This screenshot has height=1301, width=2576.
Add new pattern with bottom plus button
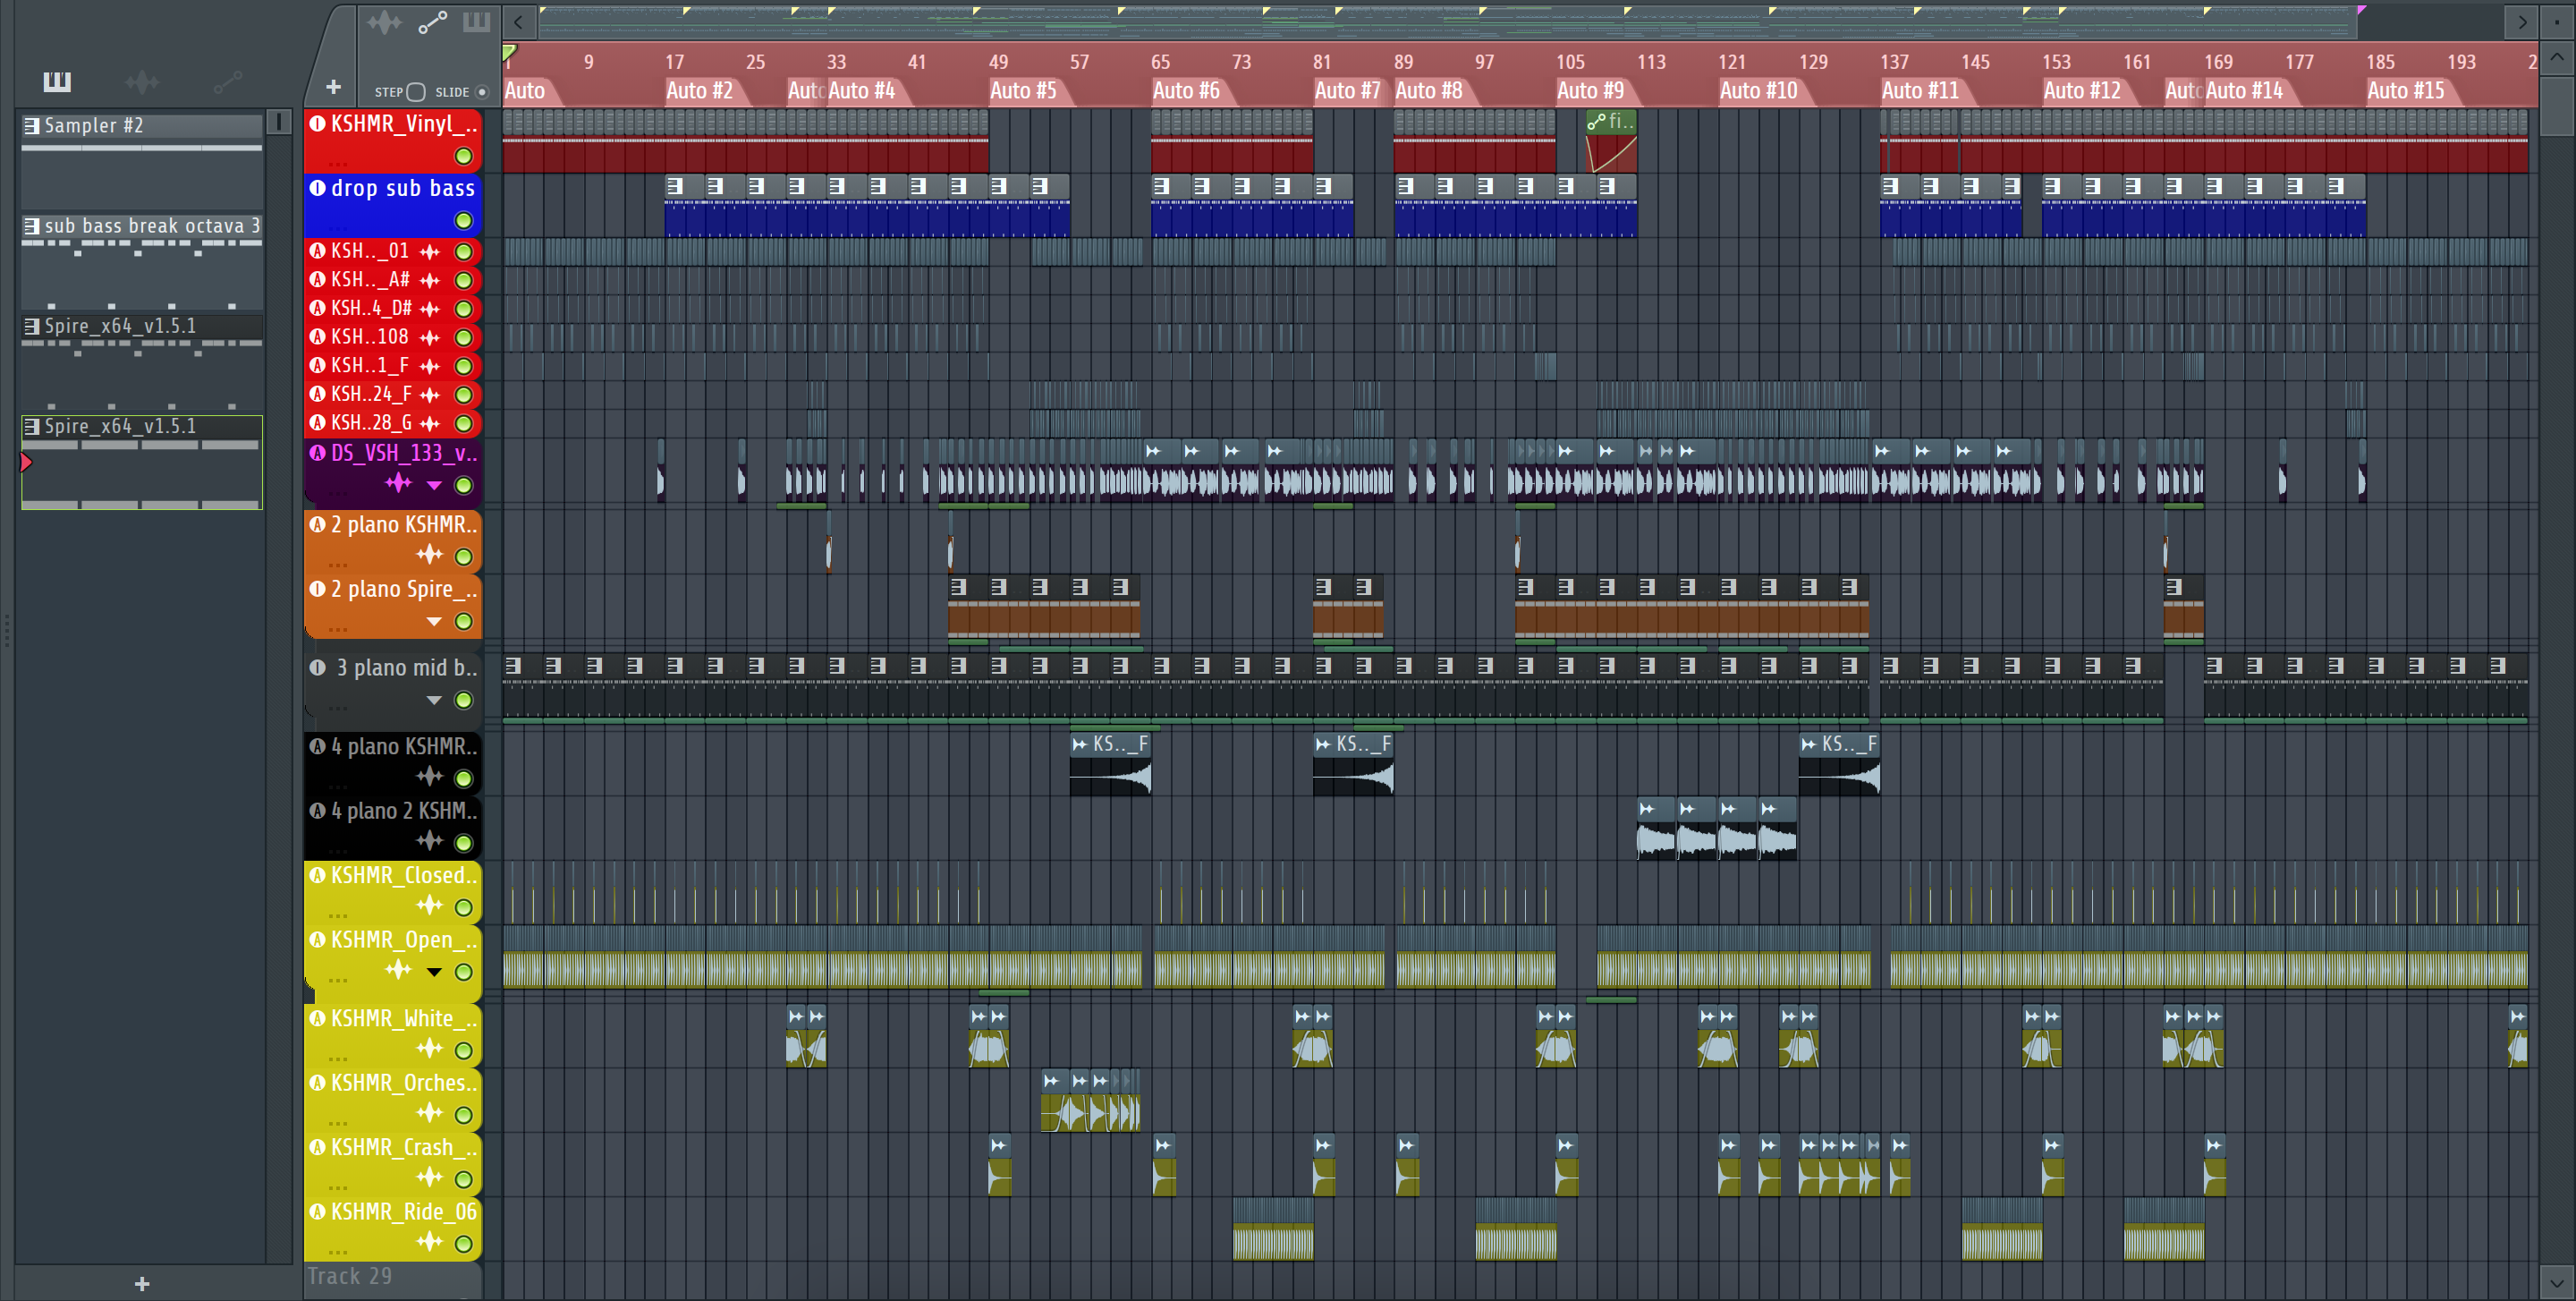tap(142, 1283)
